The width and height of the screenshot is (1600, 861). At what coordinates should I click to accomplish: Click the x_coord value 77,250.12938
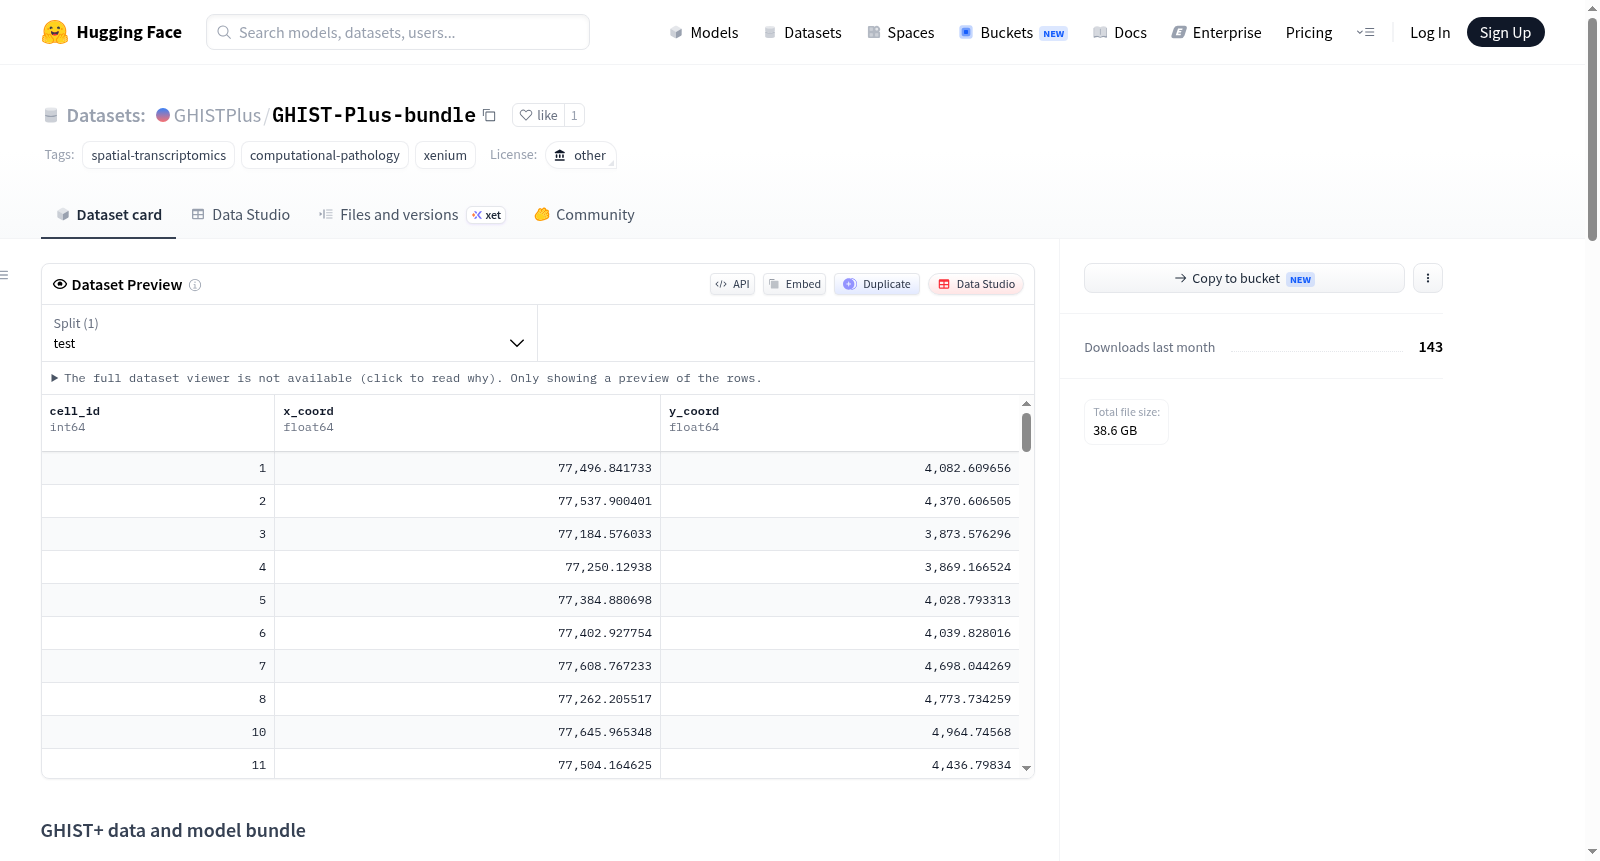click(x=608, y=567)
